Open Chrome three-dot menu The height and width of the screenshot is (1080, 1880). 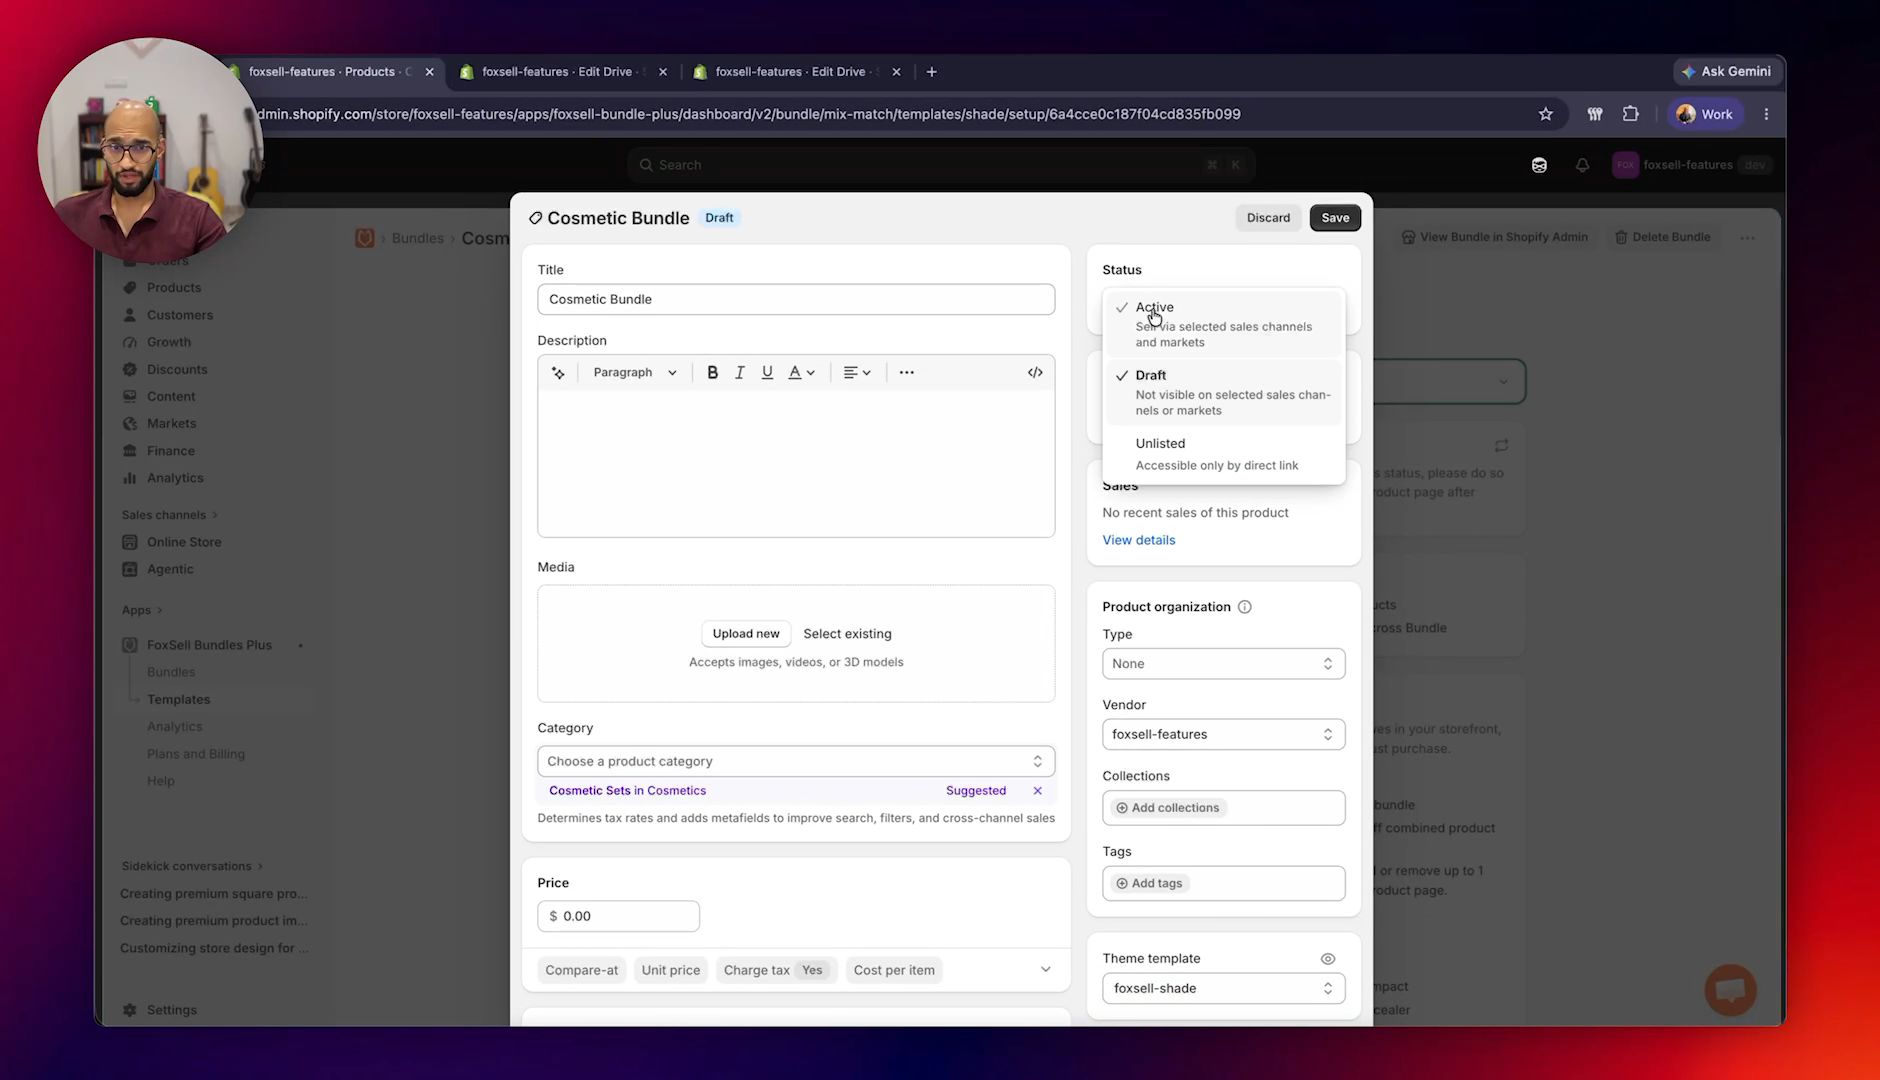pyautogui.click(x=1766, y=114)
